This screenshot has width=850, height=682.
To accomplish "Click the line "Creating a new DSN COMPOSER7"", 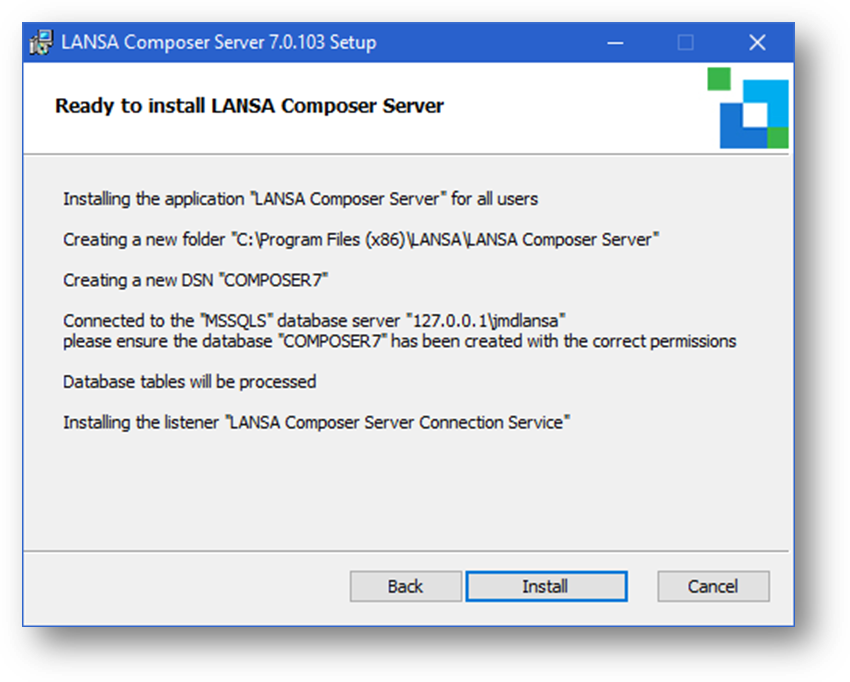I will [195, 280].
